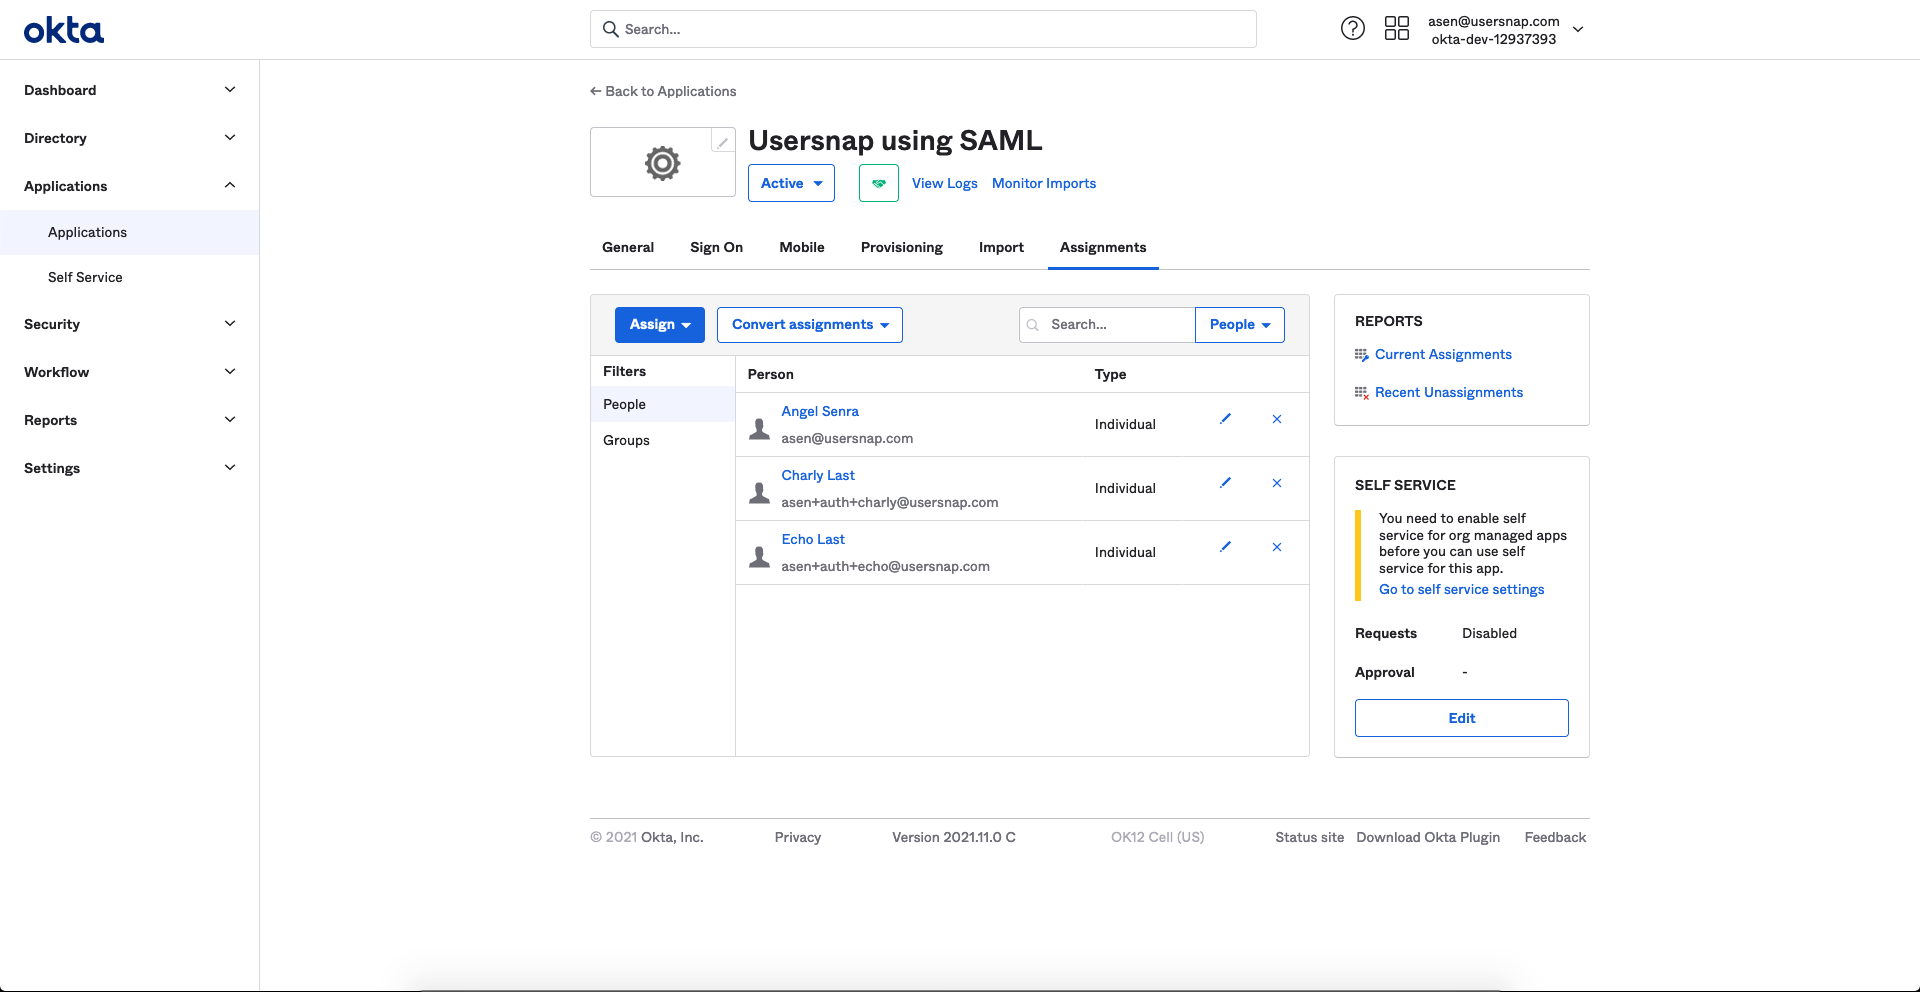Click the Okta, Inc. footer link
Viewport: 1920px width, 992px height.
672,838
